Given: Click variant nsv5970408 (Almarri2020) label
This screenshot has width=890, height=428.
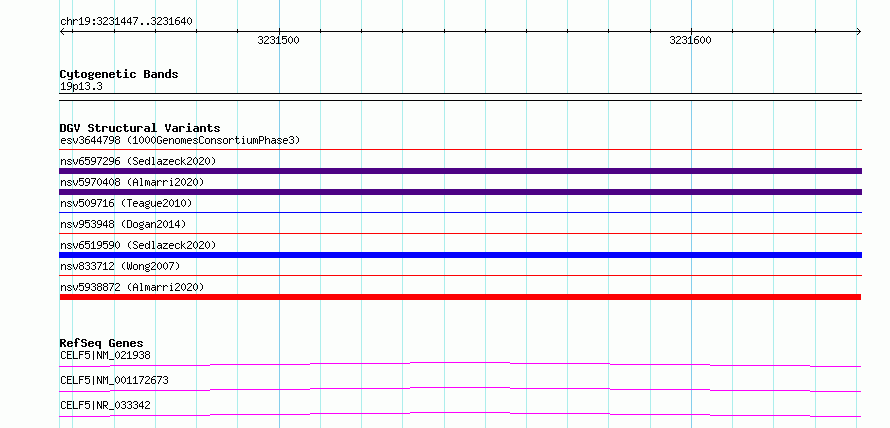Looking at the screenshot, I should click(x=132, y=182).
